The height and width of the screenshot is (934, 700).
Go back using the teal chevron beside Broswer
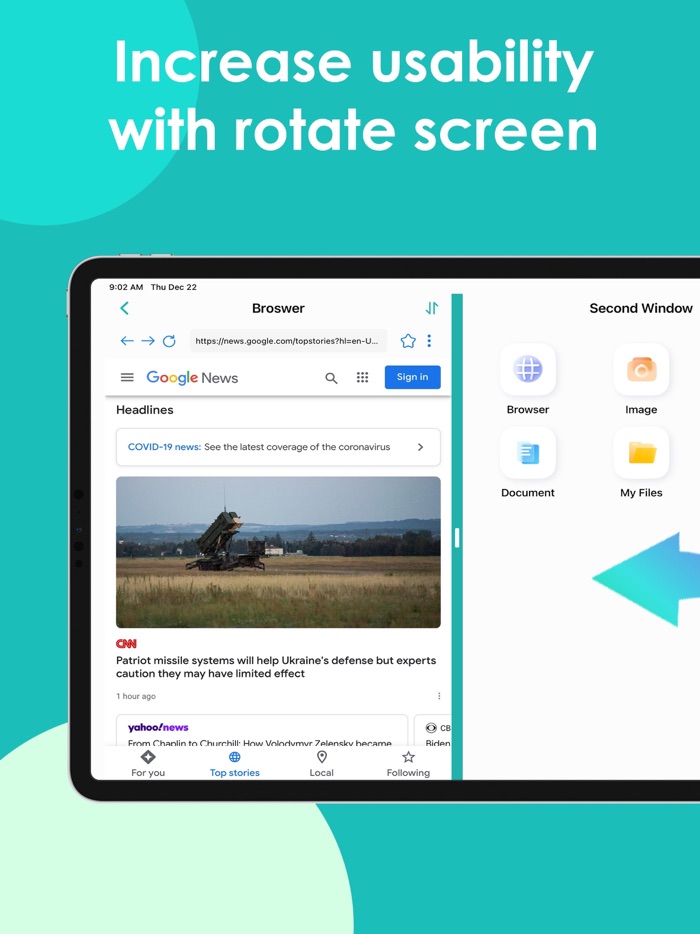(x=125, y=308)
